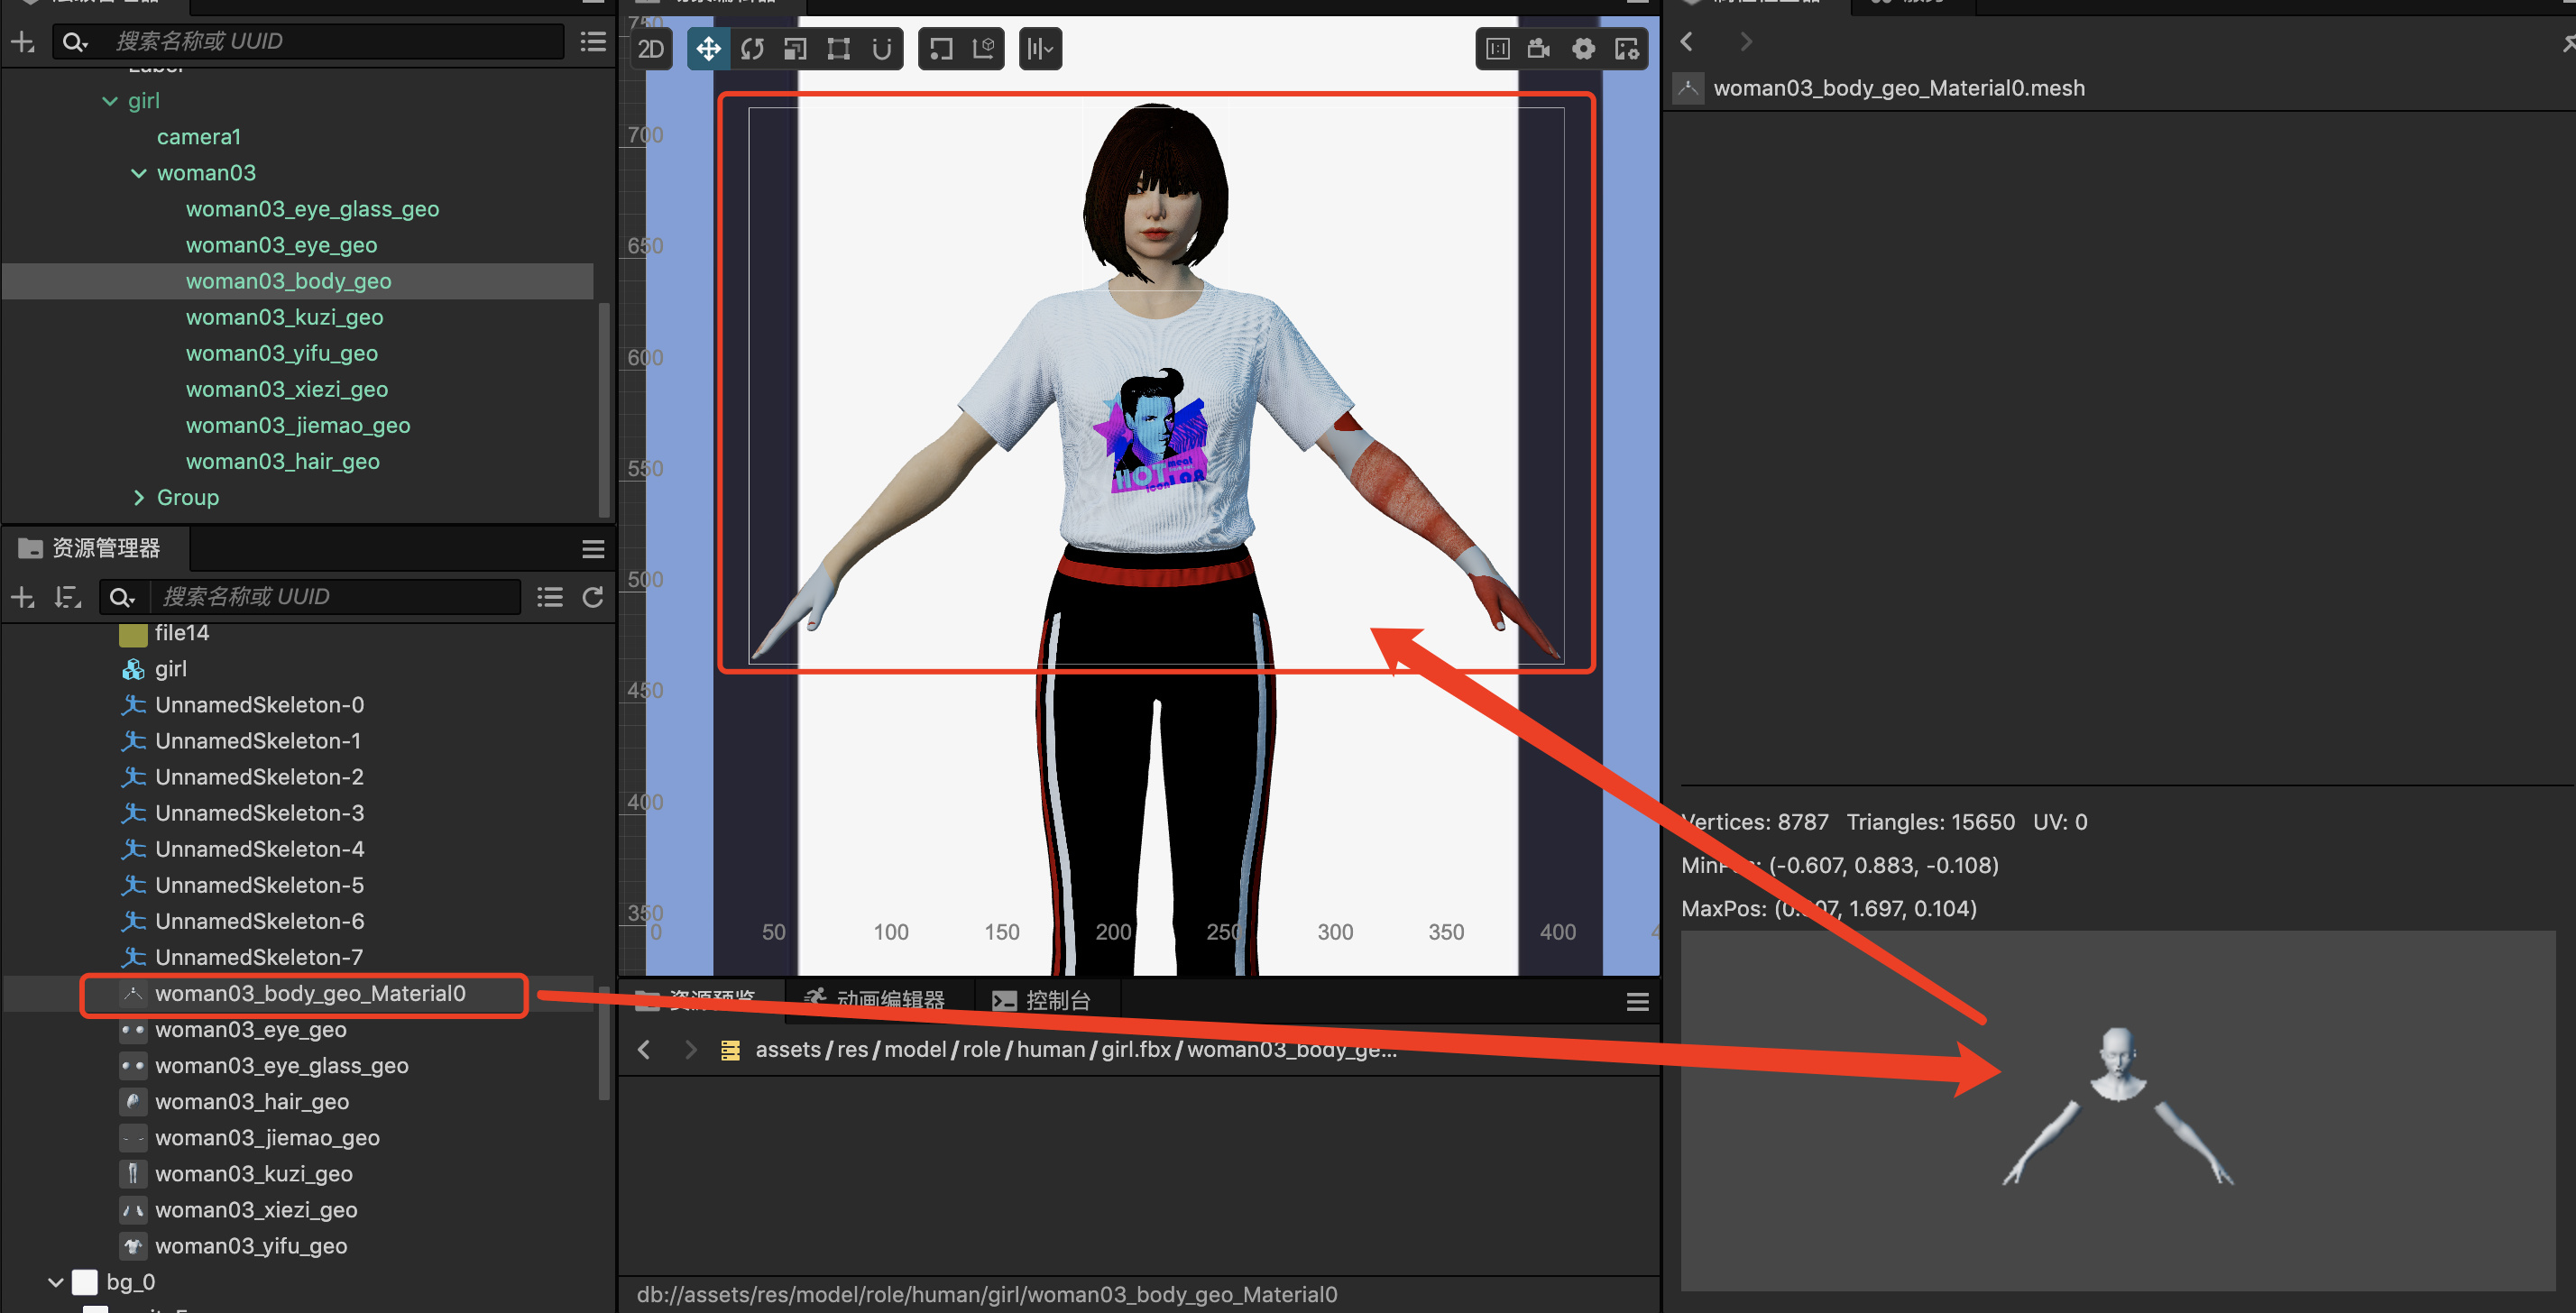This screenshot has width=2576, height=1313.
Task: Click the asset sort order icon
Action: click(68, 597)
